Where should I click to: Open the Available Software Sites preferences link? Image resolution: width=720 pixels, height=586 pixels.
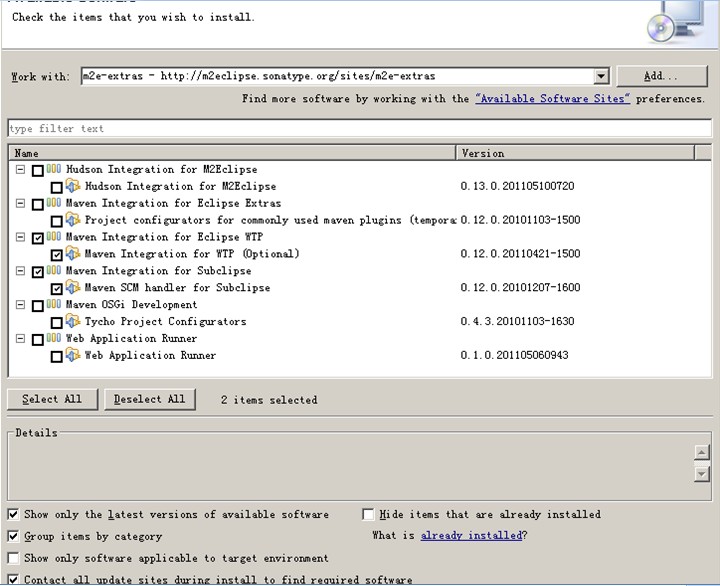click(552, 99)
